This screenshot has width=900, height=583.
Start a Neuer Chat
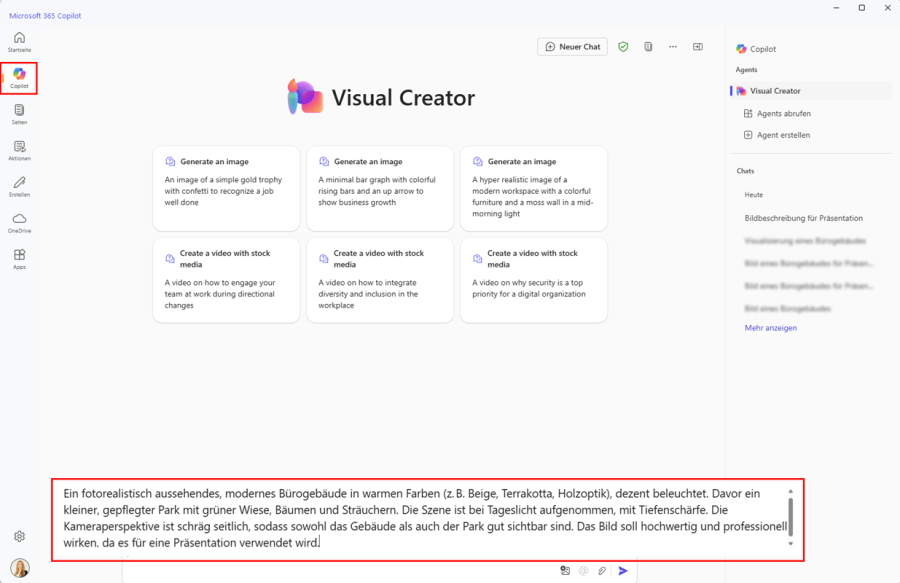(572, 46)
